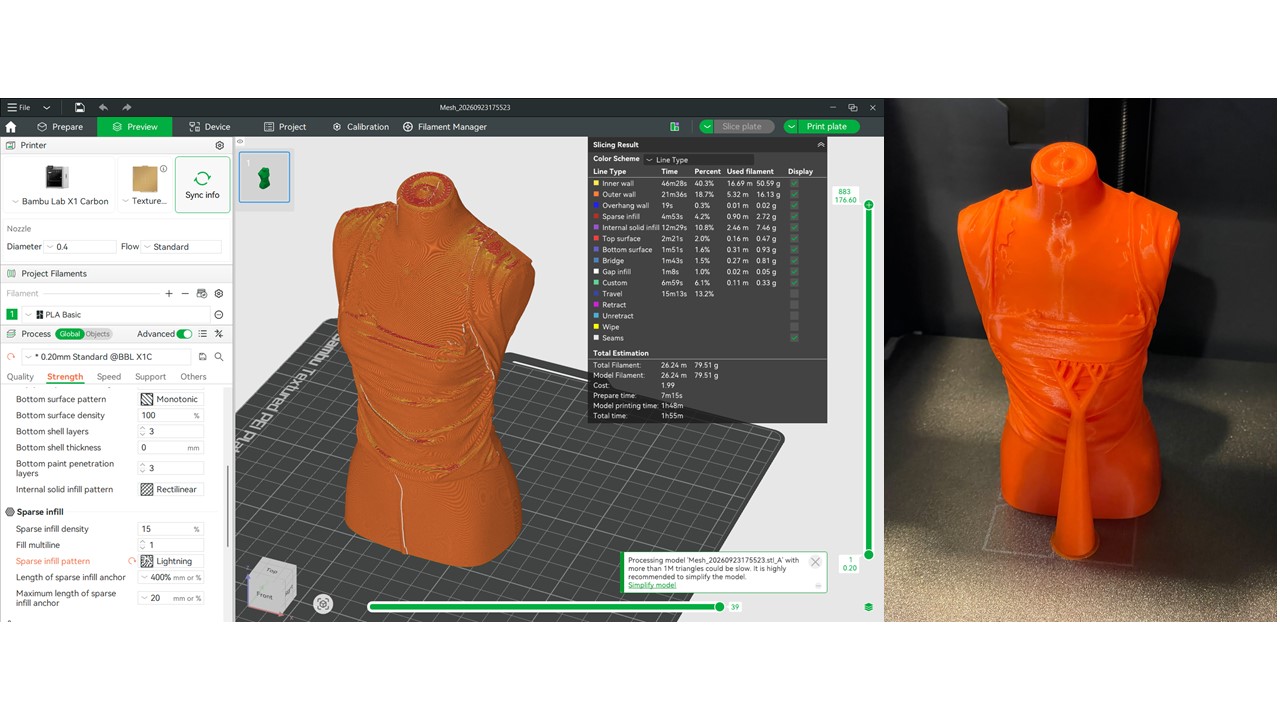Search process settings with the magnifier icon
This screenshot has width=1280, height=720.
(x=219, y=357)
